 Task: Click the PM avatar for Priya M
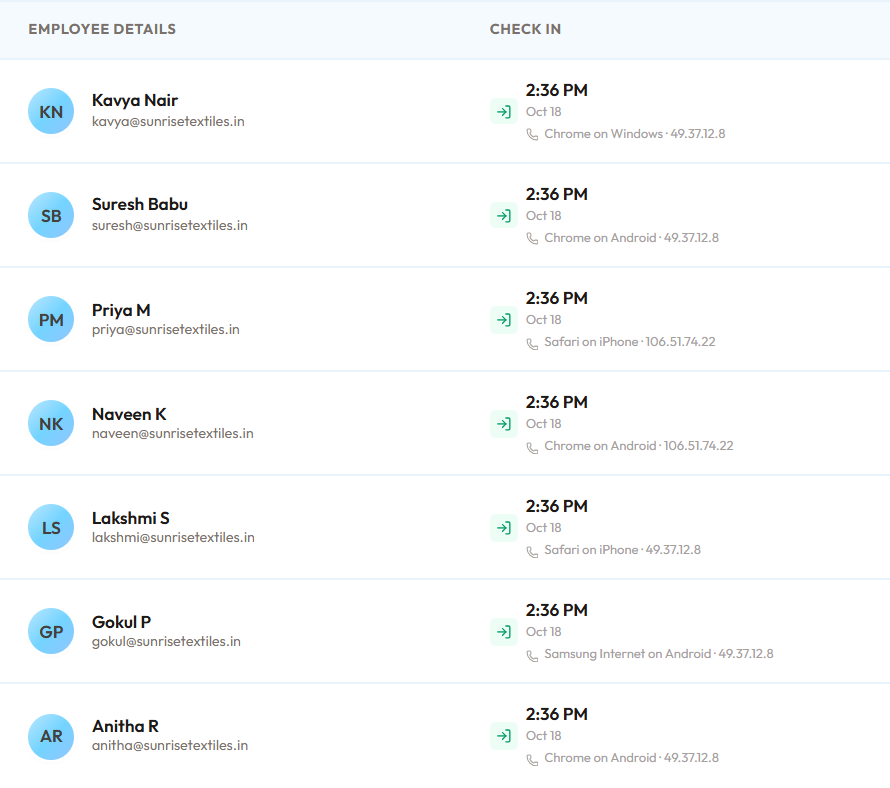tap(51, 319)
